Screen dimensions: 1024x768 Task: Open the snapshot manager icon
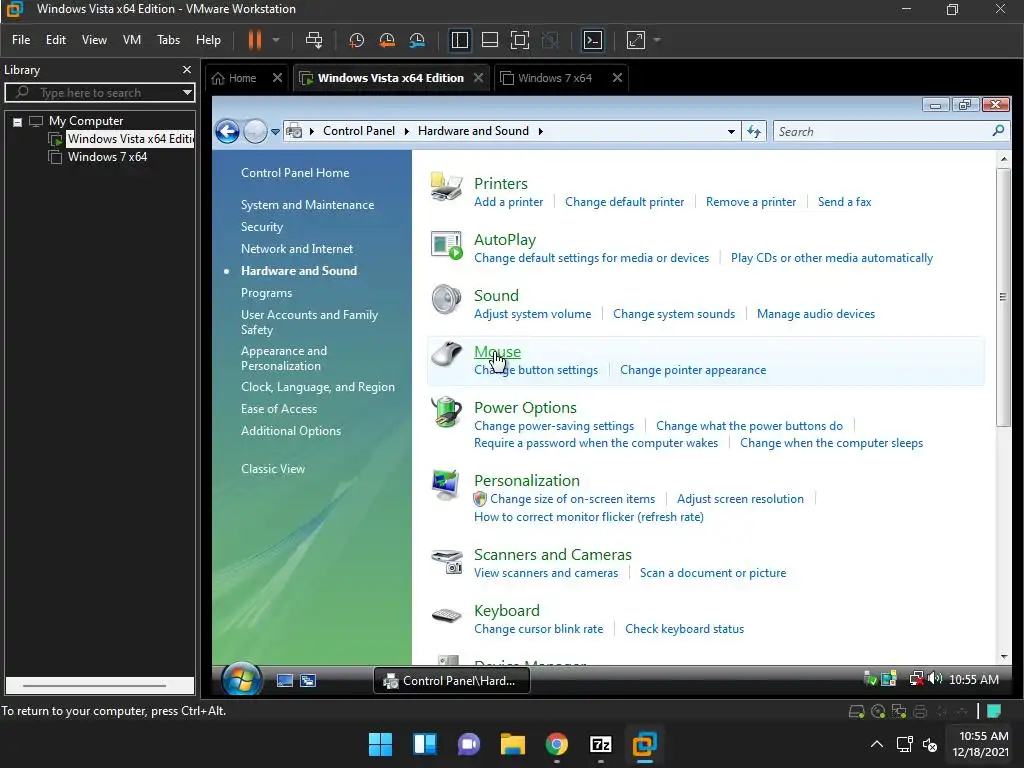click(417, 40)
